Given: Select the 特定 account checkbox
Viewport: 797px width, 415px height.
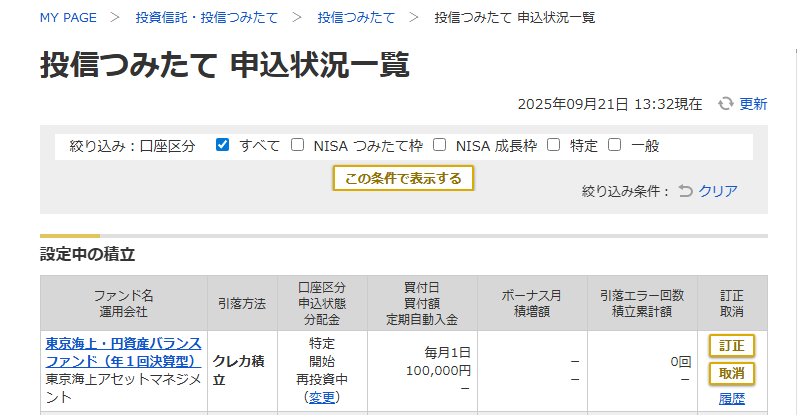Looking at the screenshot, I should coord(554,145).
